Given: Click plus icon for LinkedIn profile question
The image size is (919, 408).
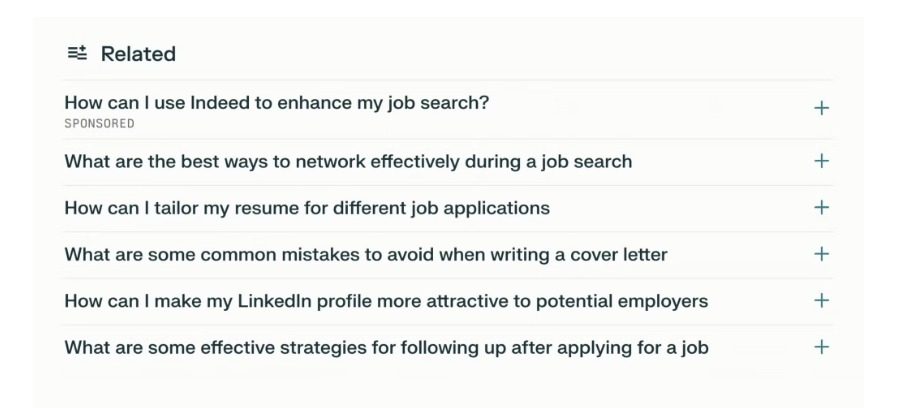Looking at the screenshot, I should click(x=821, y=301).
